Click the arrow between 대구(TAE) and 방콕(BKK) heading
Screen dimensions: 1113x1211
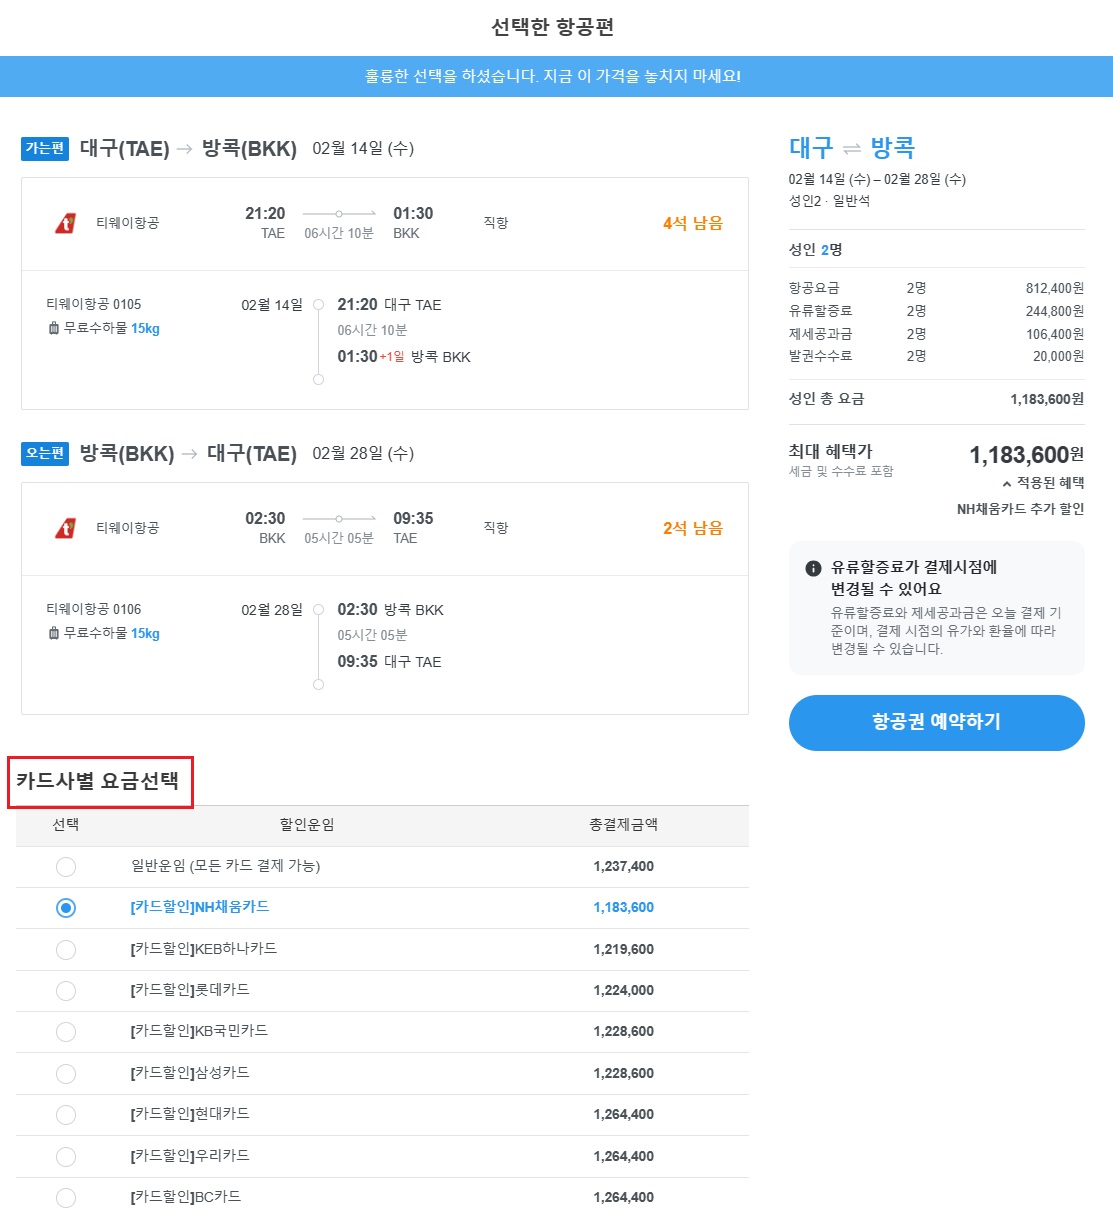185,149
